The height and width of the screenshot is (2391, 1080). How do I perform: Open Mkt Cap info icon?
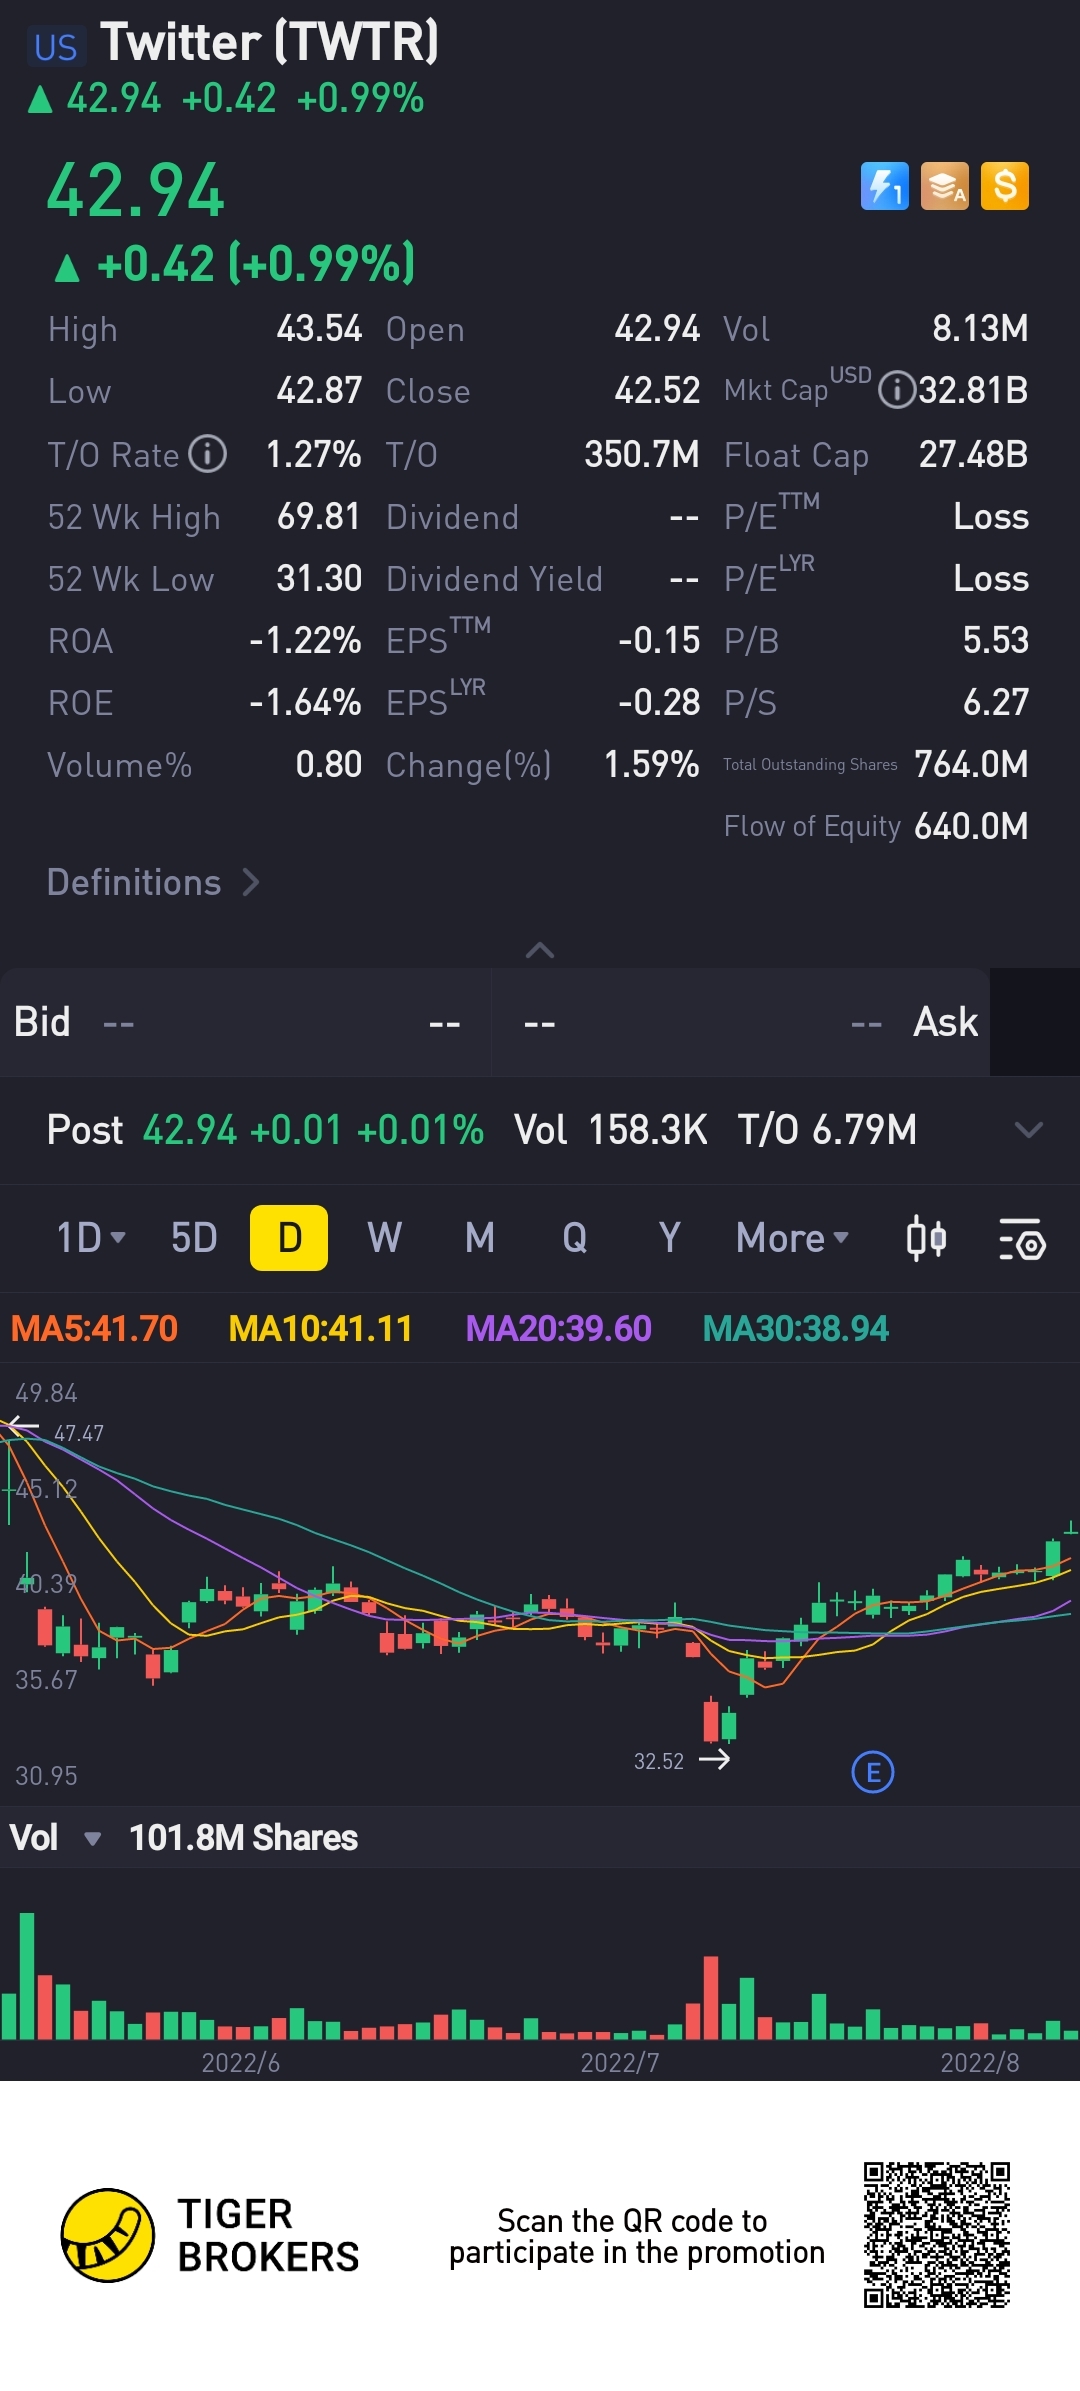click(x=896, y=390)
